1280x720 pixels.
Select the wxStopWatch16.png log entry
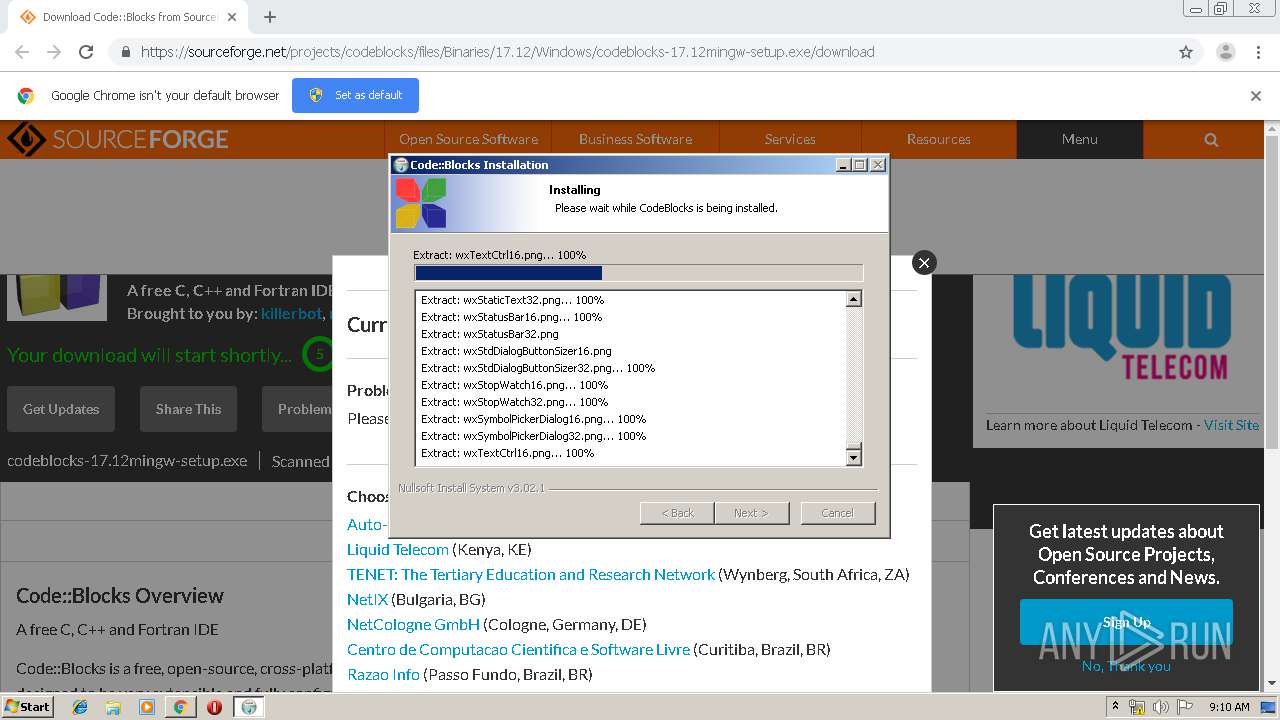pyautogui.click(x=514, y=385)
